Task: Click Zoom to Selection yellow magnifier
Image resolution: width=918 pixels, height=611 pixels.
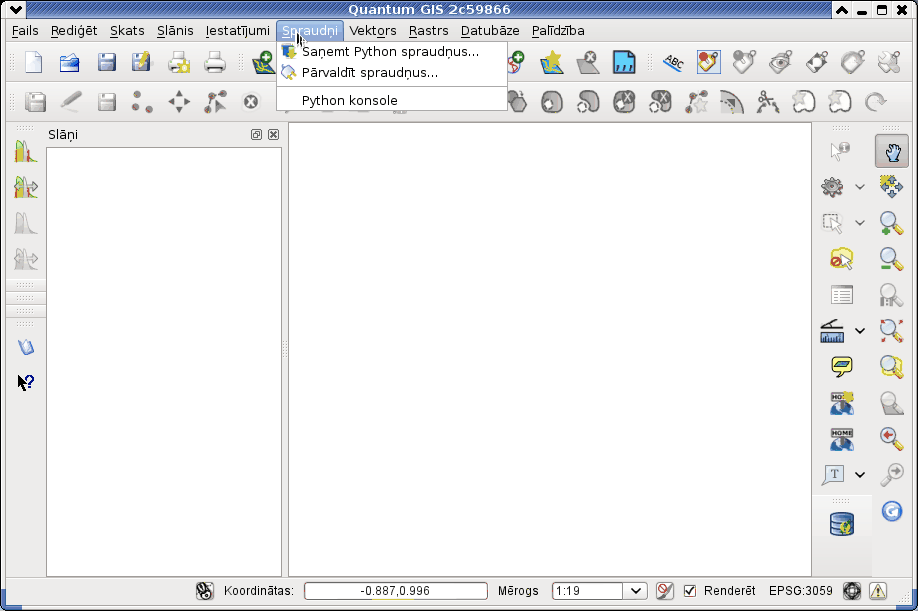Action: pyautogui.click(x=892, y=367)
